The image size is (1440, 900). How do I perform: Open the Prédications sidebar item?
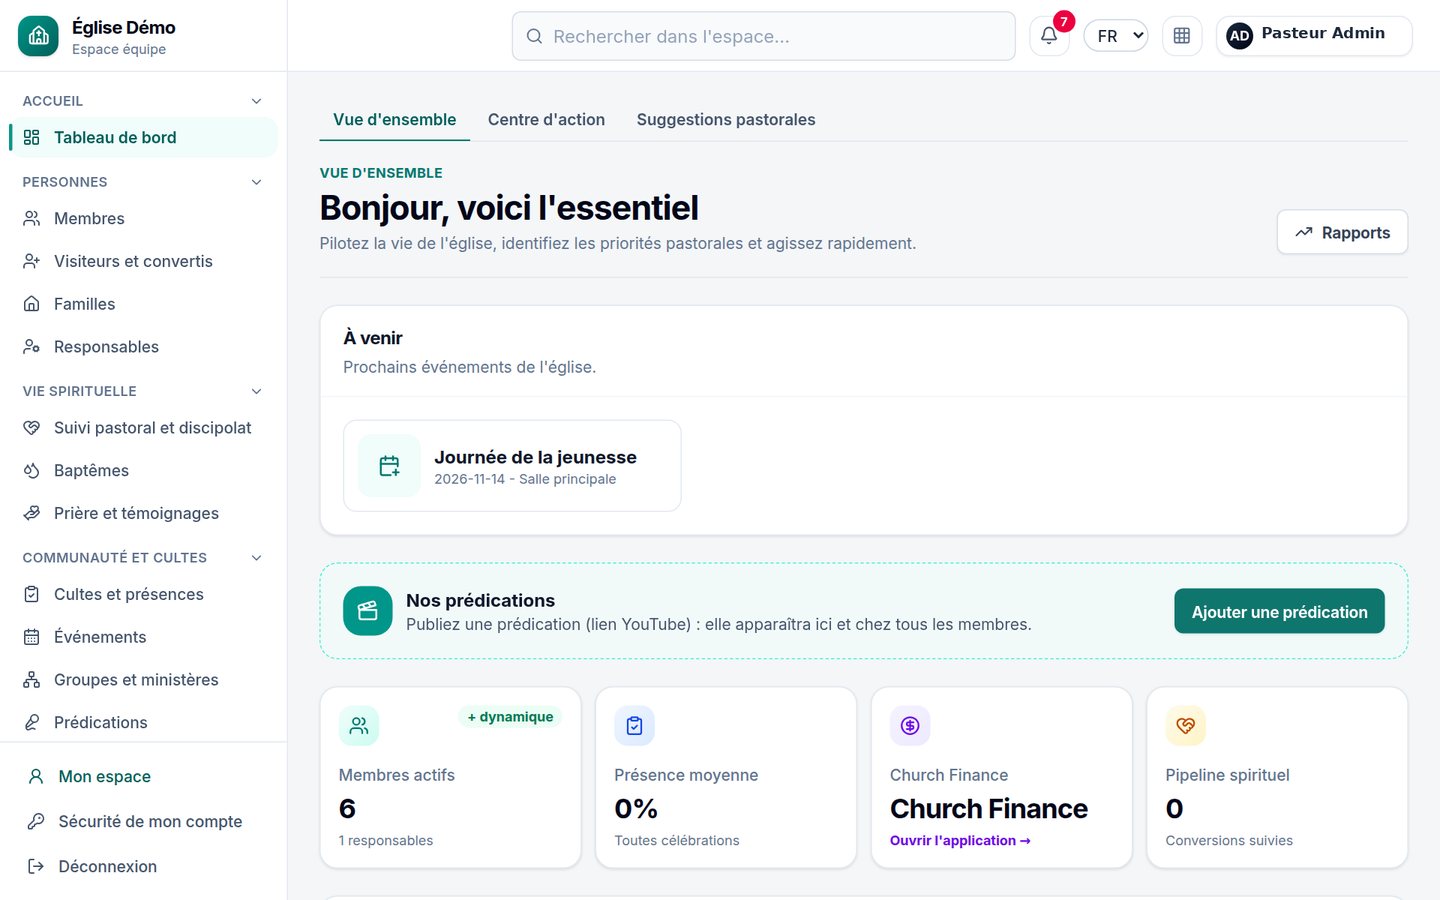143,722
